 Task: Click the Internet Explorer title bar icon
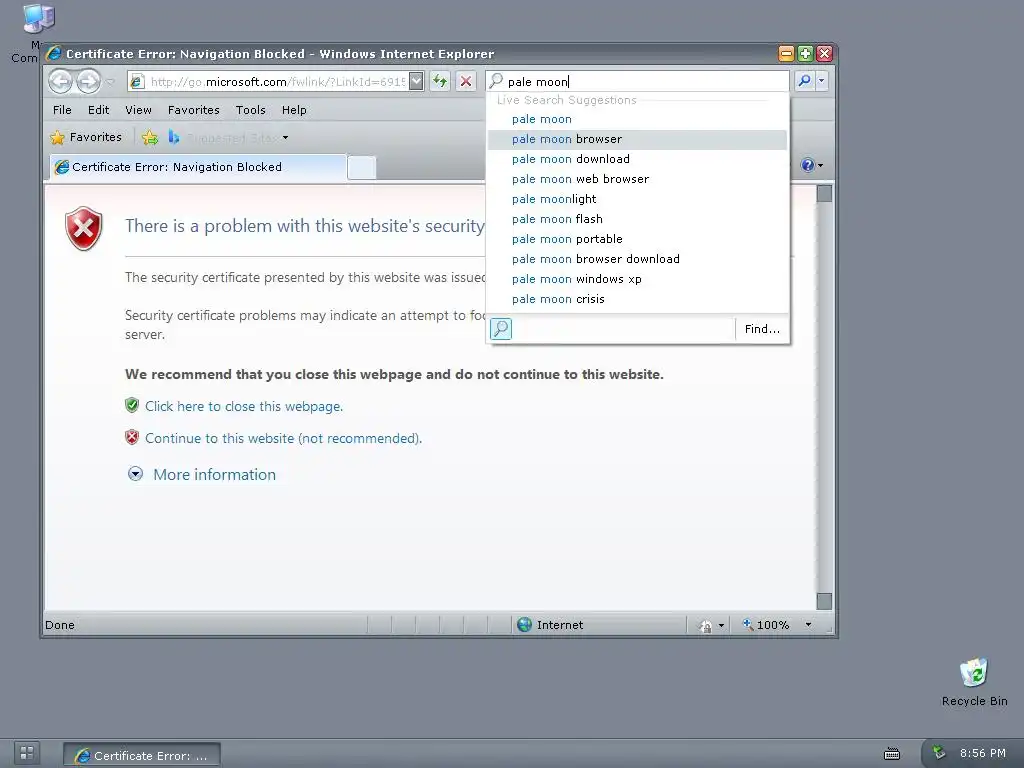[x=54, y=54]
